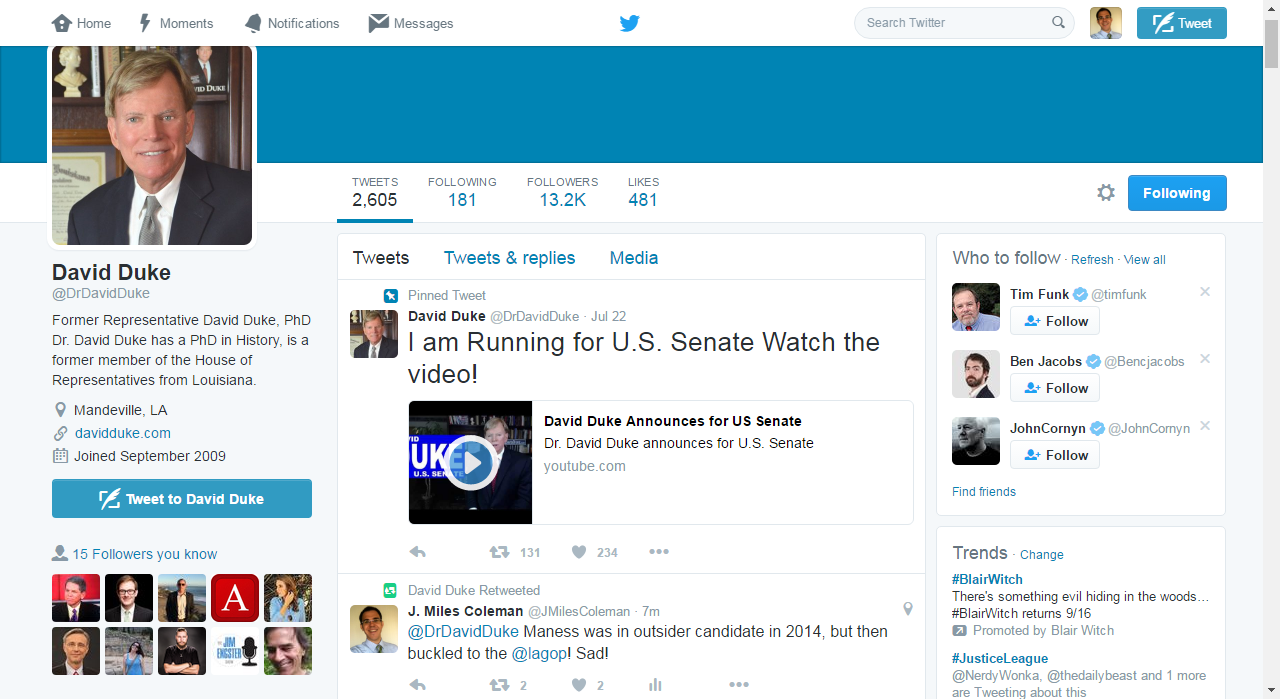This screenshot has height=699, width=1280.
Task: Open the @DrDavidDuke mention in Coleman's tweet
Action: 463,632
